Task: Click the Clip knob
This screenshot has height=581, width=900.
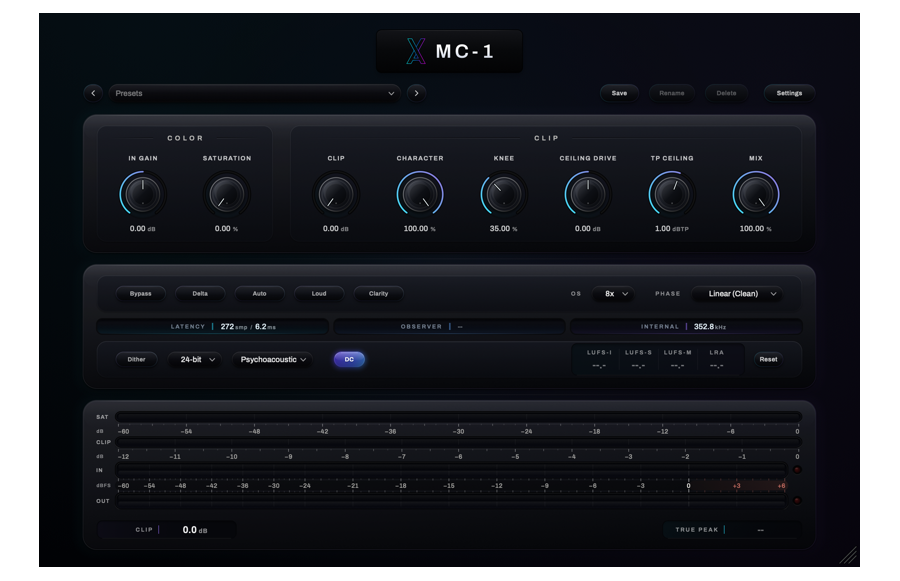Action: pos(336,194)
